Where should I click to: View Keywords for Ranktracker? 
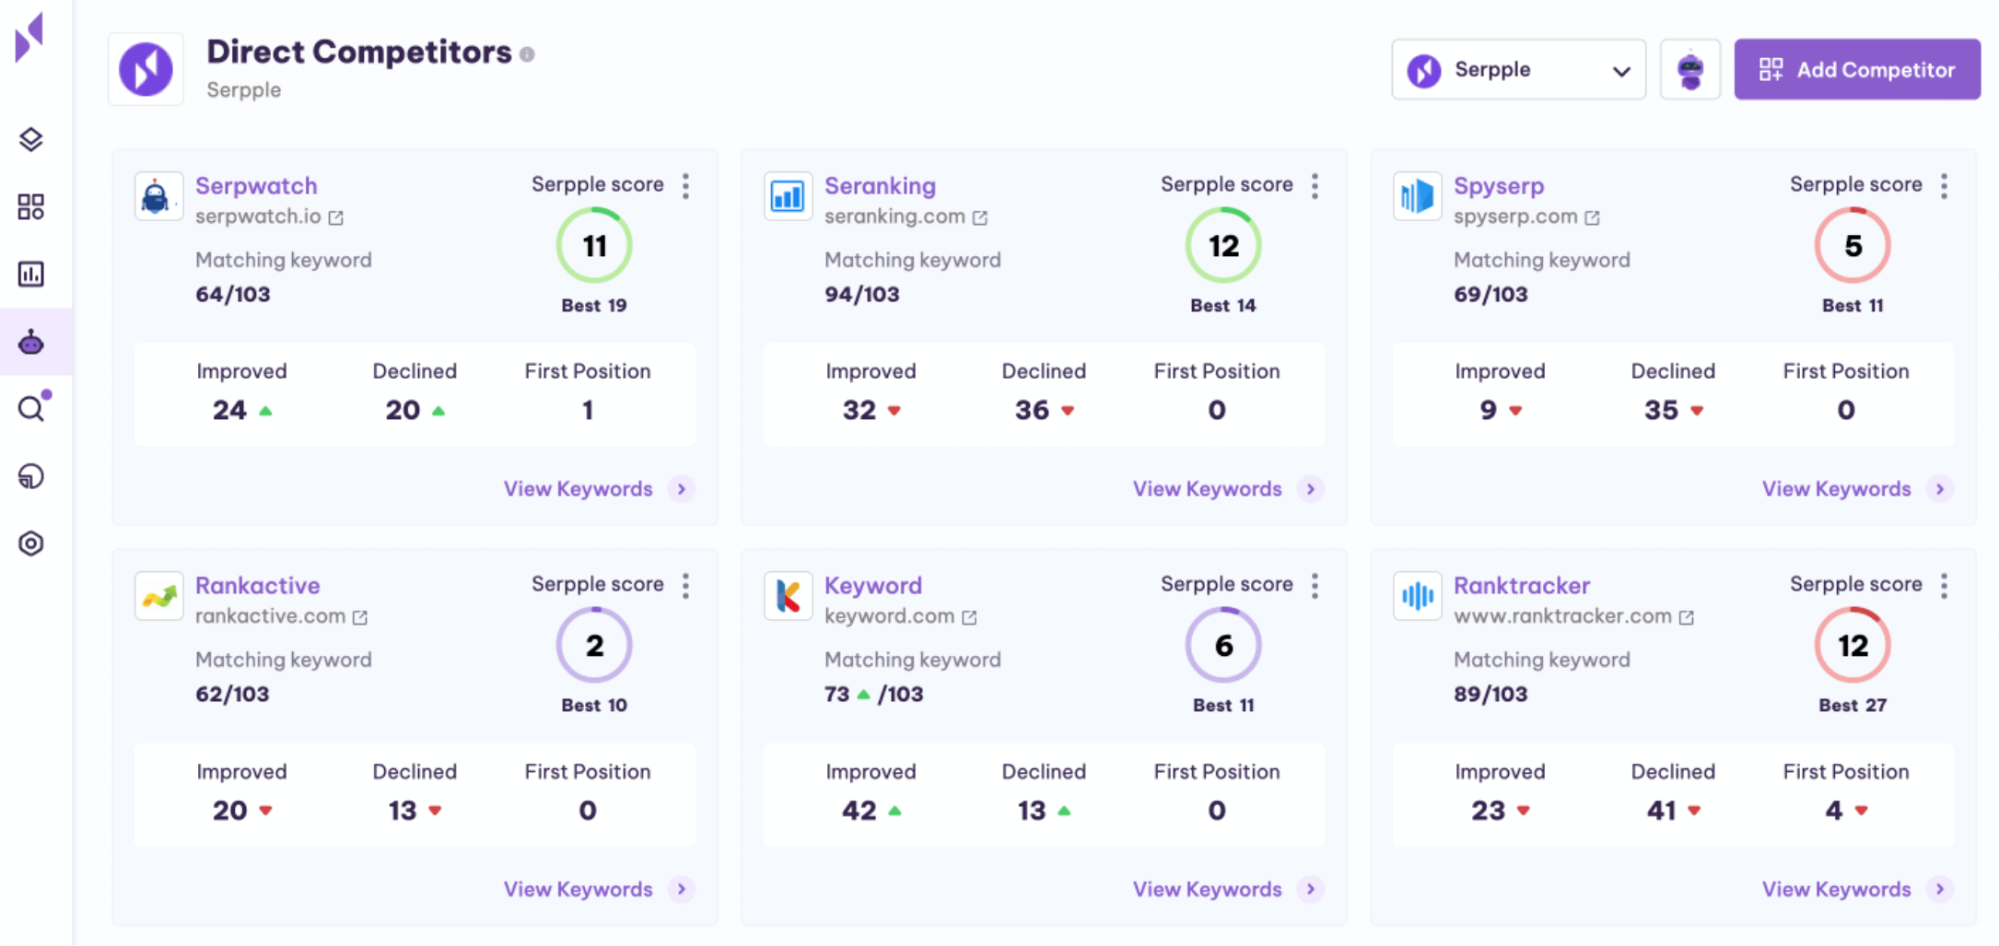(x=1856, y=889)
